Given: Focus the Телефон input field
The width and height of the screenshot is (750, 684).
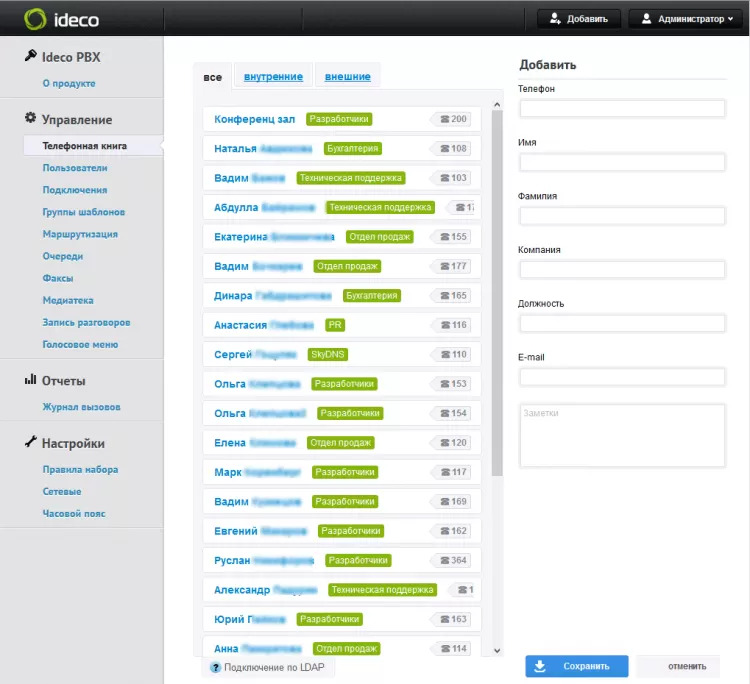Looking at the screenshot, I should click(622, 108).
